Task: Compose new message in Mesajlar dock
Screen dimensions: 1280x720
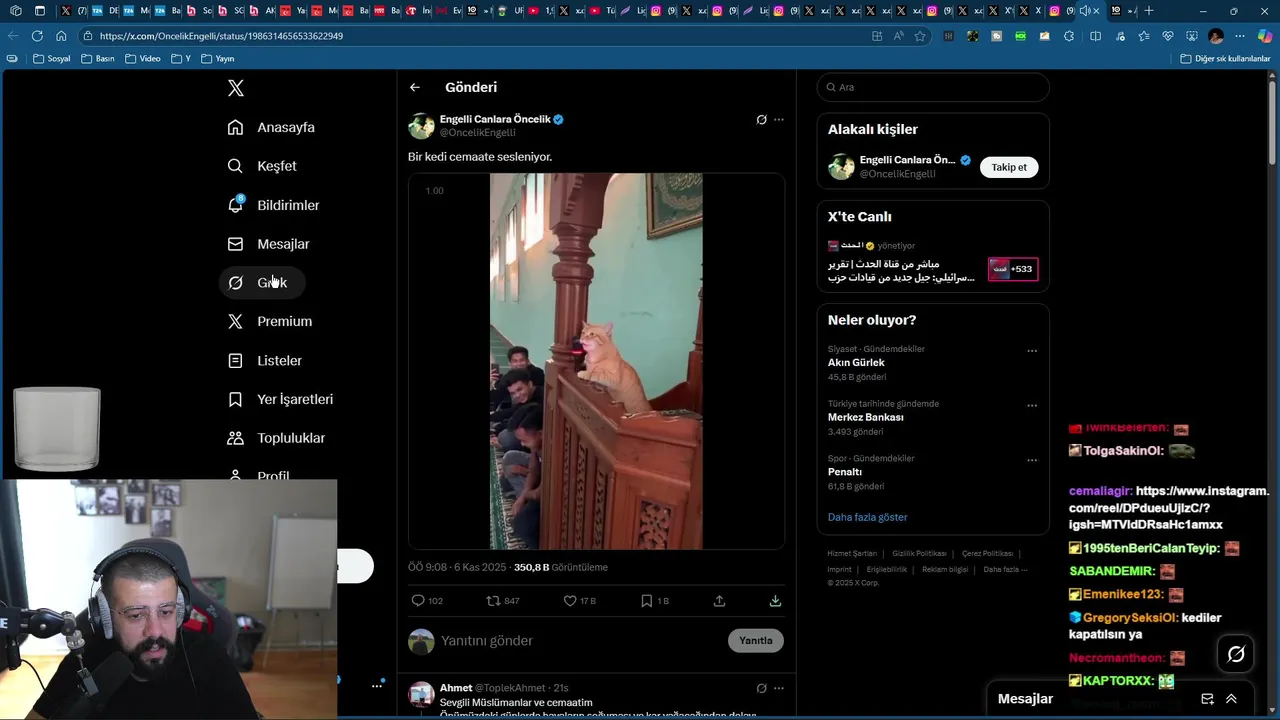Action: coord(1207,699)
